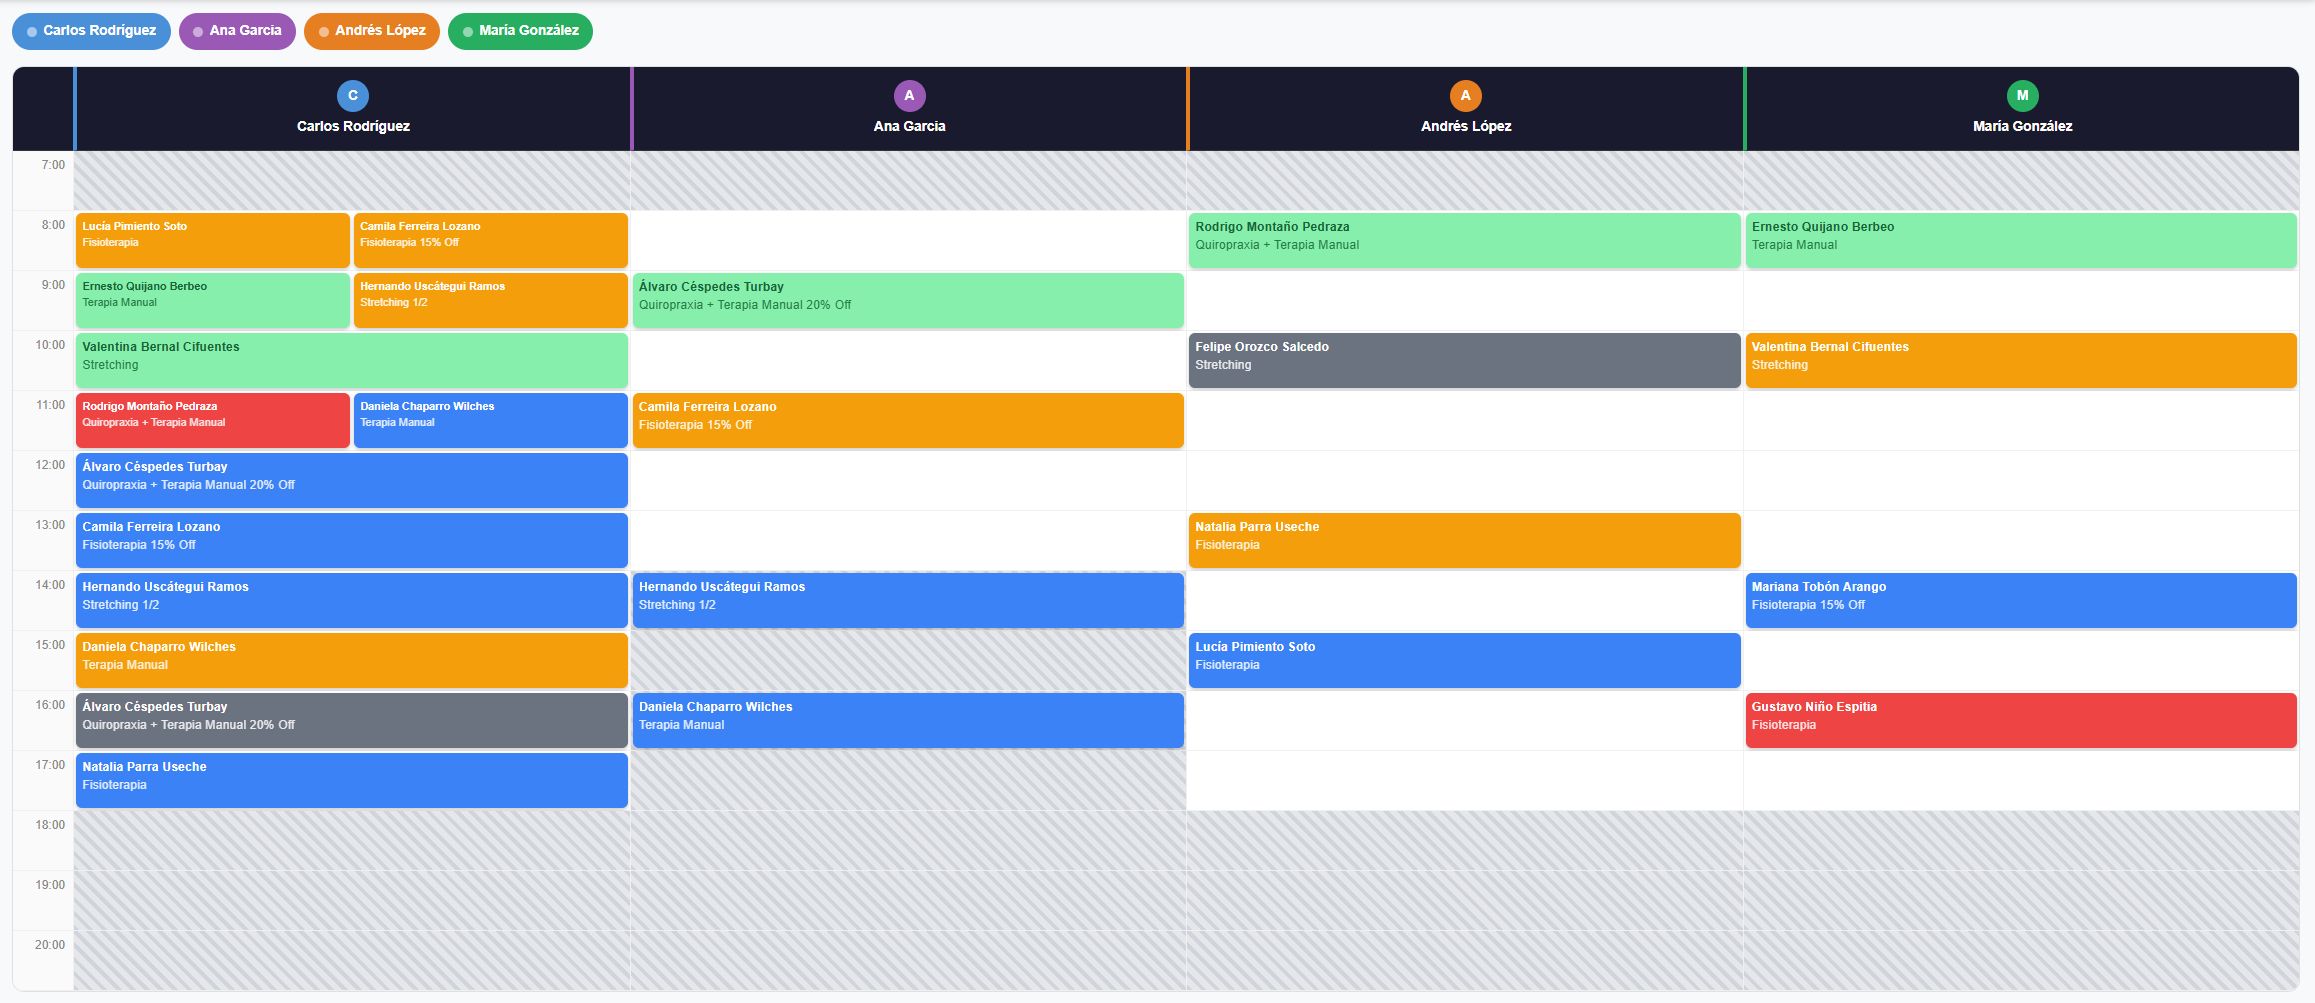Click the 12:00 time label
The height and width of the screenshot is (1003, 2315).
pyautogui.click(x=50, y=464)
